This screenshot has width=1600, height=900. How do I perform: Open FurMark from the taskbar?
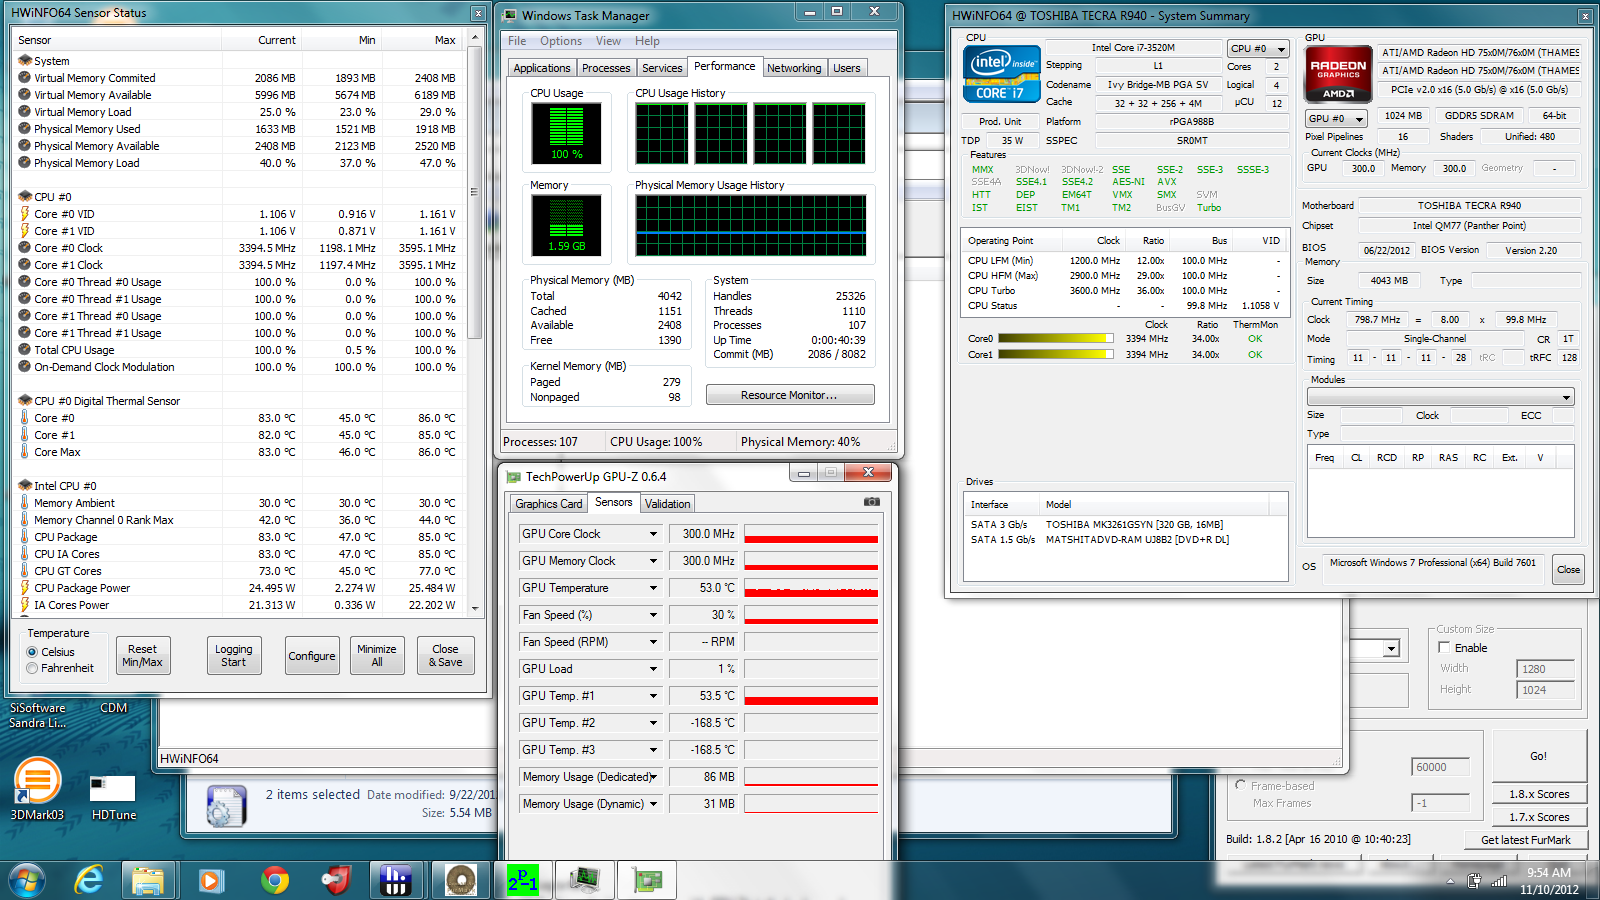coord(461,880)
